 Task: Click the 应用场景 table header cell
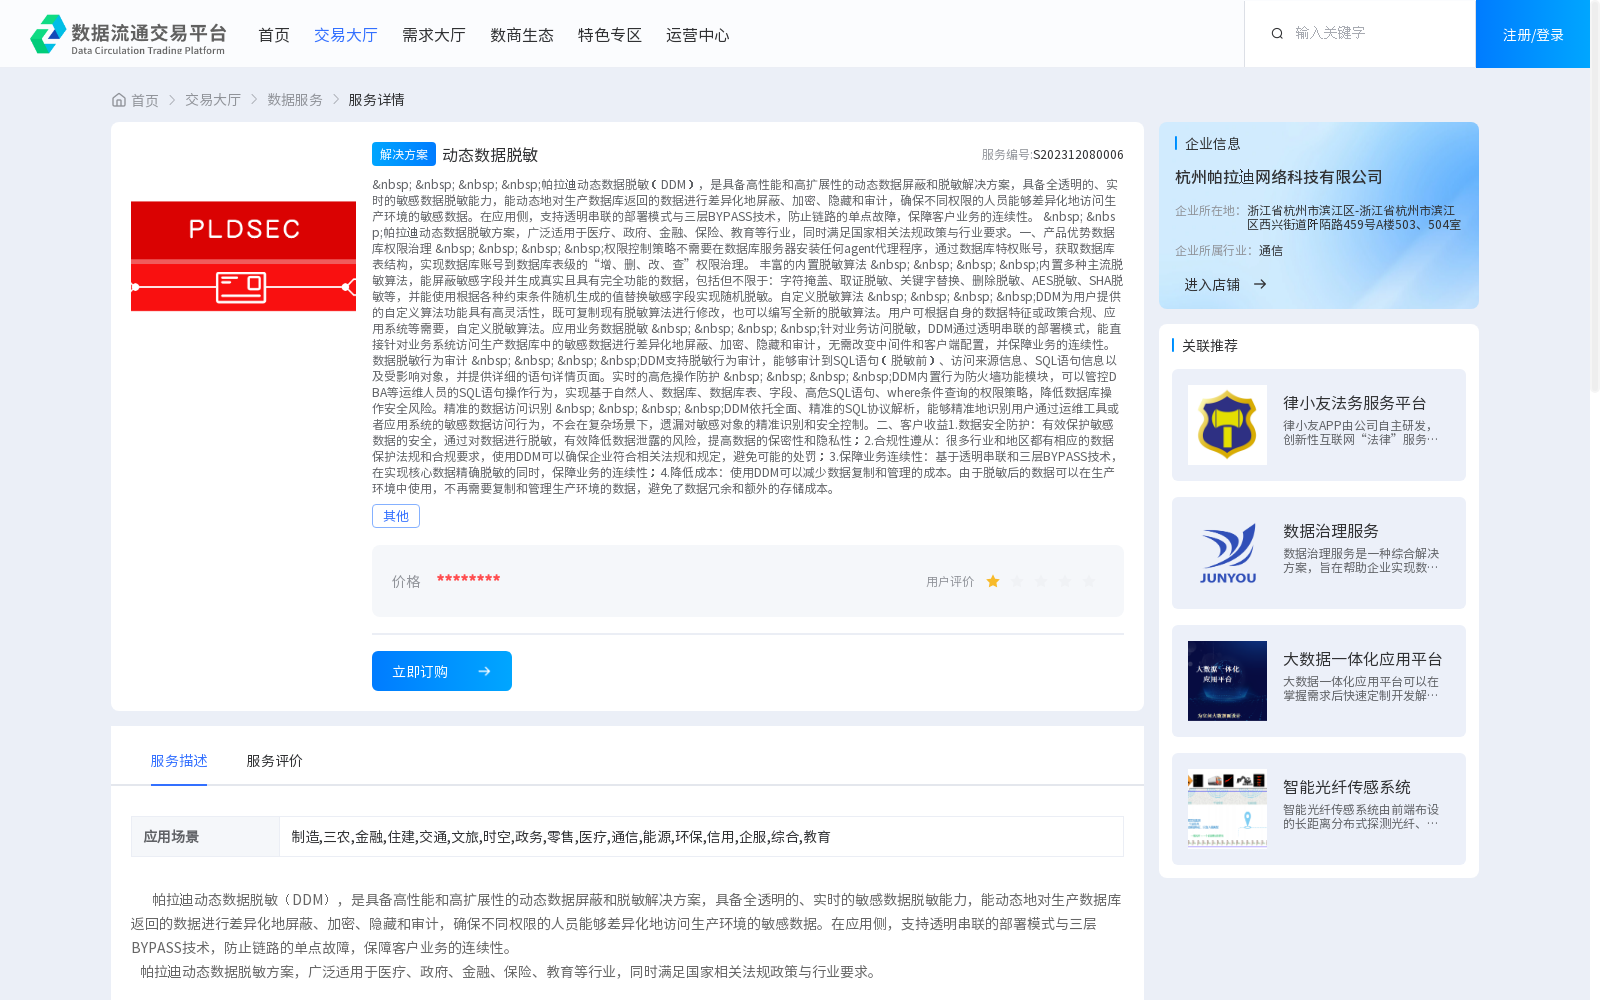coord(205,837)
